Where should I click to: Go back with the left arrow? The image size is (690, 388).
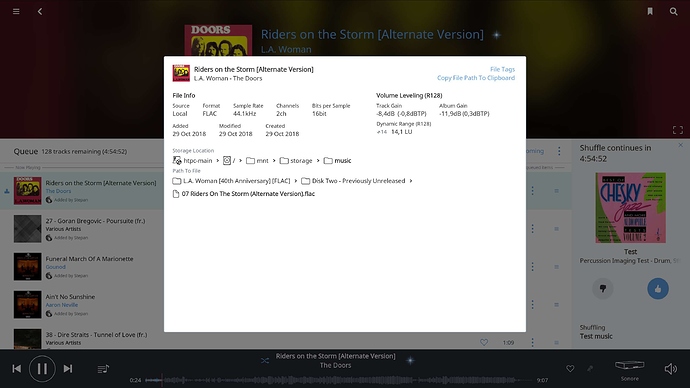click(40, 11)
